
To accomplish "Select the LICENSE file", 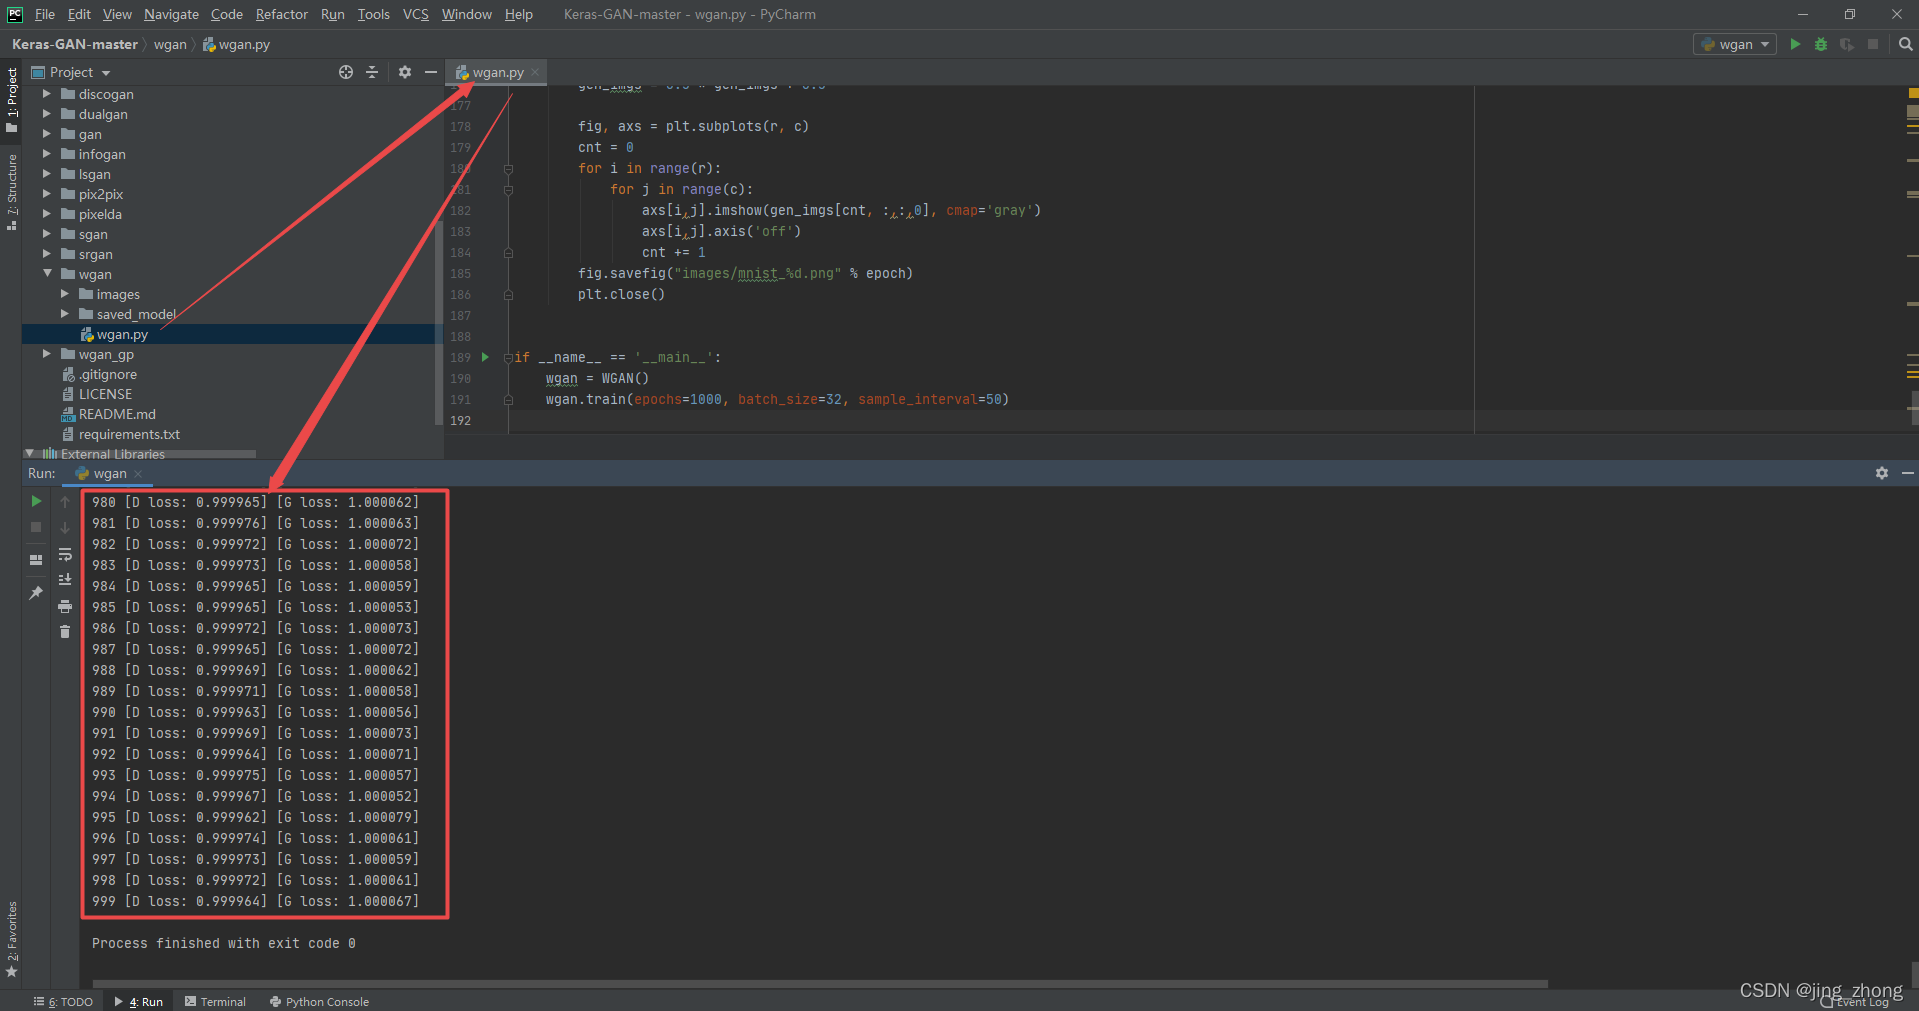I will [x=105, y=394].
